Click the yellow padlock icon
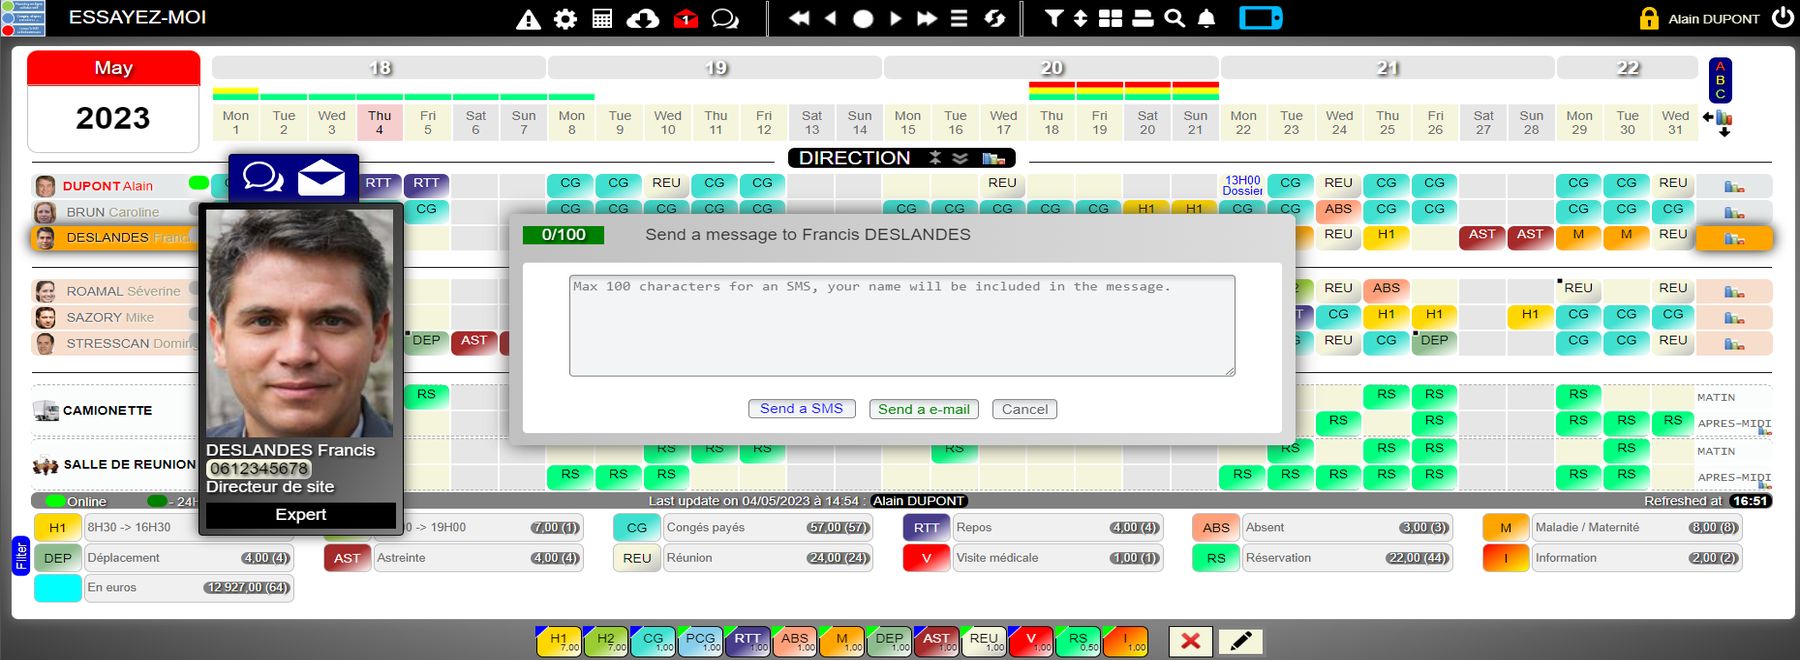 pos(1649,18)
